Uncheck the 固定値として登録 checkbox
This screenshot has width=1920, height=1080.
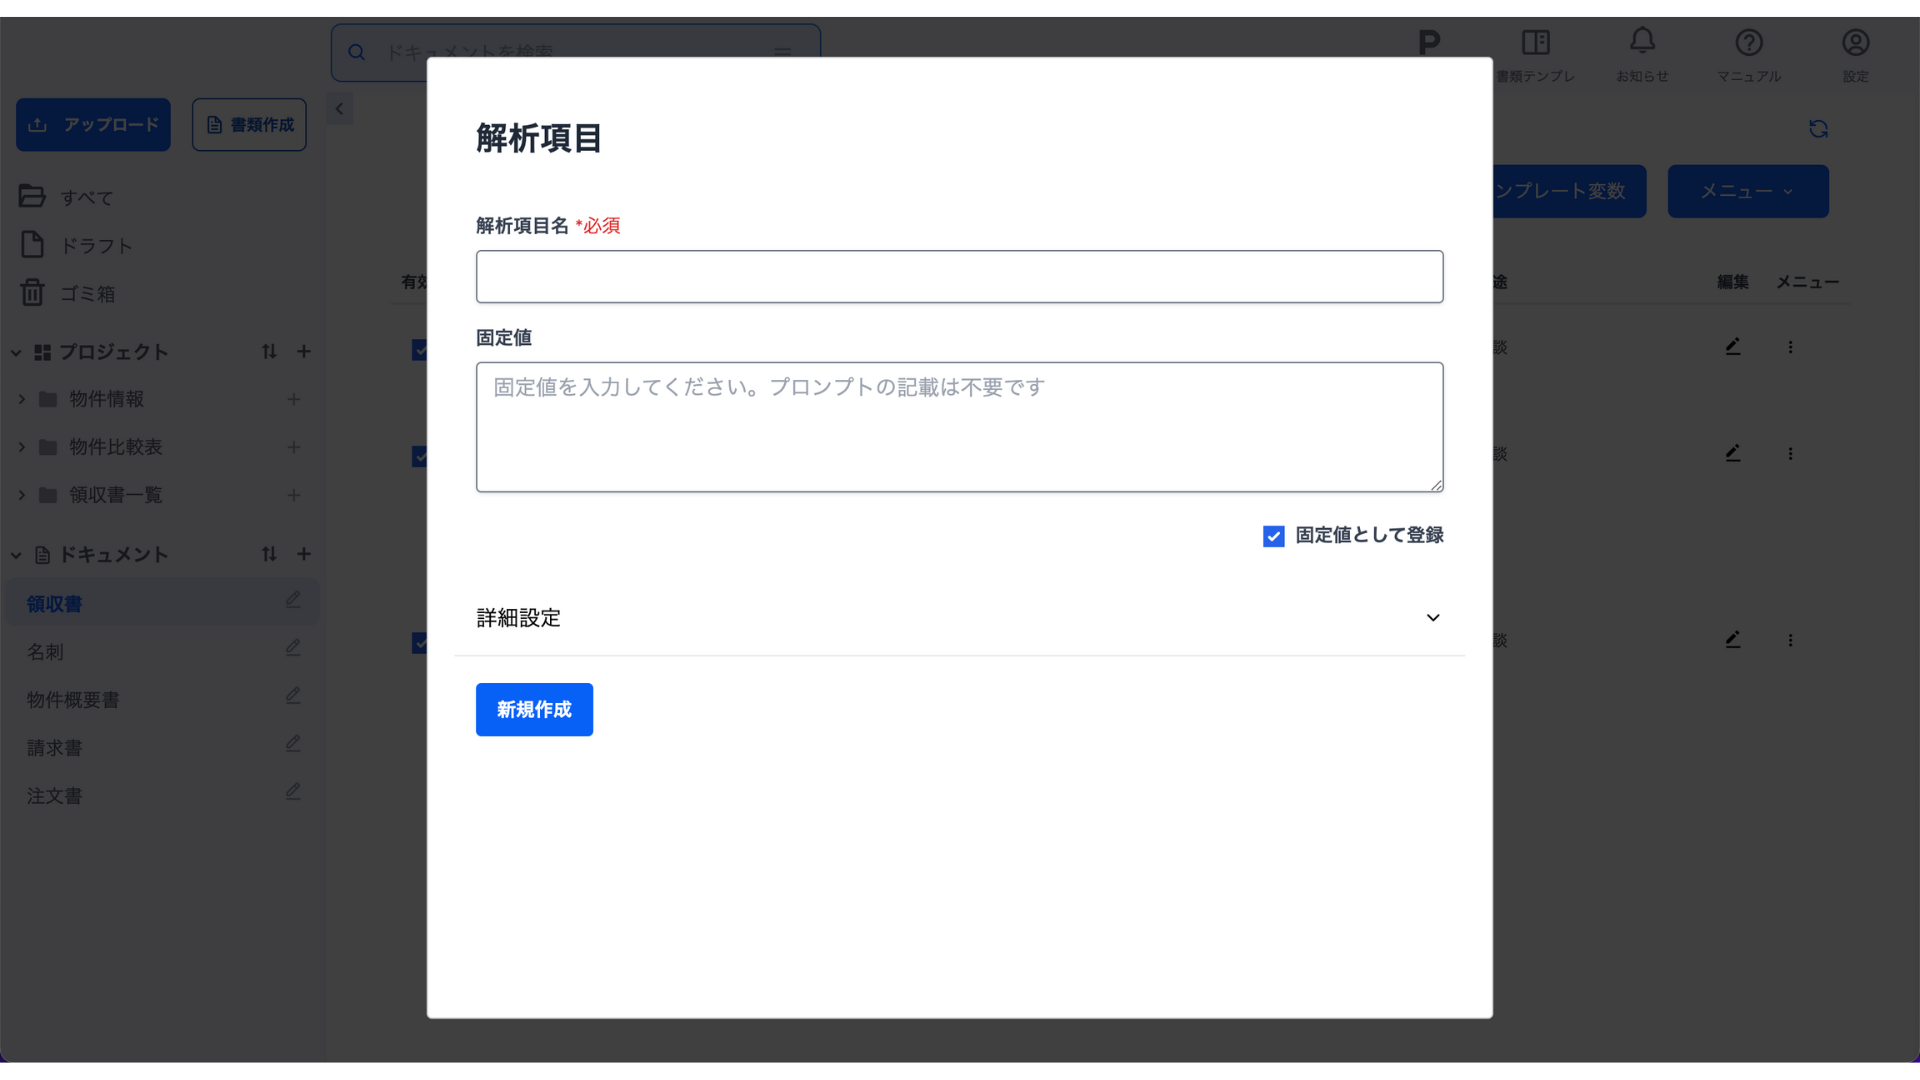1273,537
